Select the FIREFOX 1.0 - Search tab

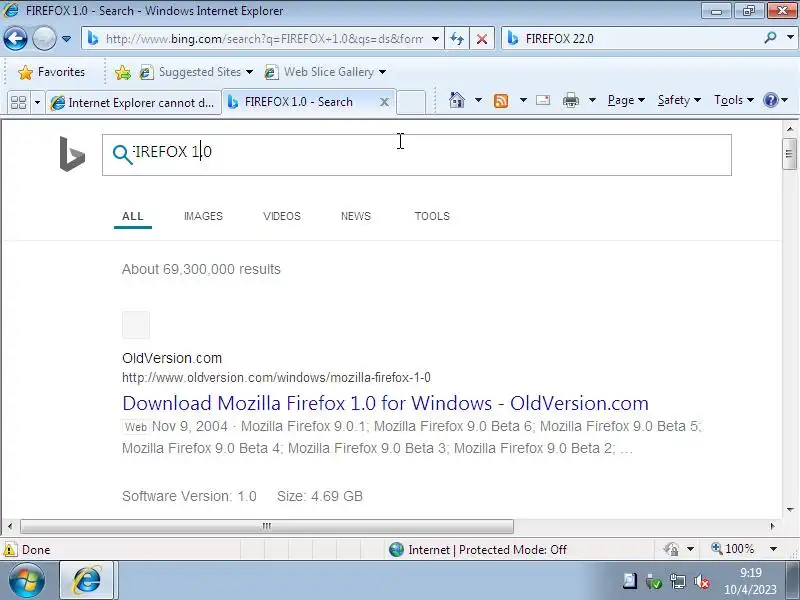click(309, 102)
